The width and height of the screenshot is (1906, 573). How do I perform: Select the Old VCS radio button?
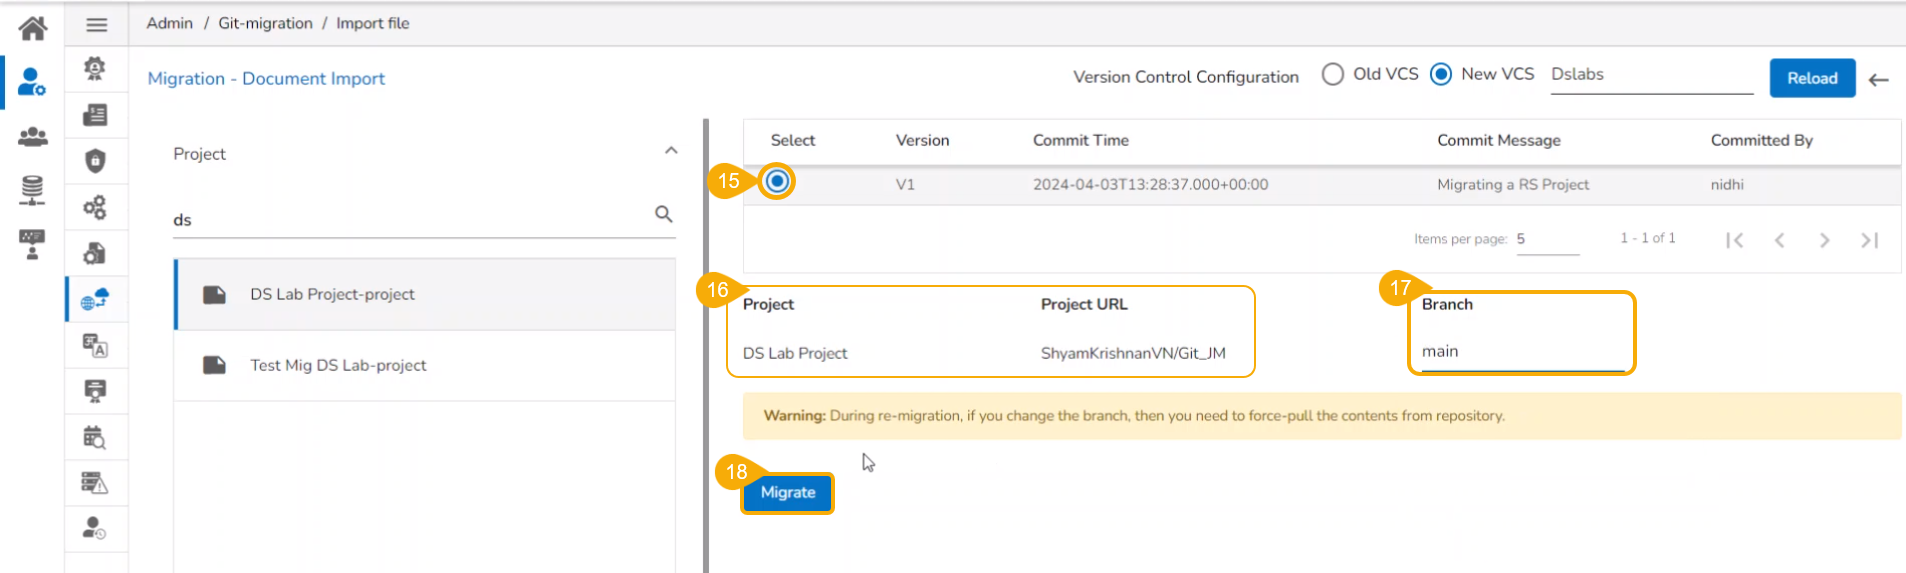[1332, 75]
